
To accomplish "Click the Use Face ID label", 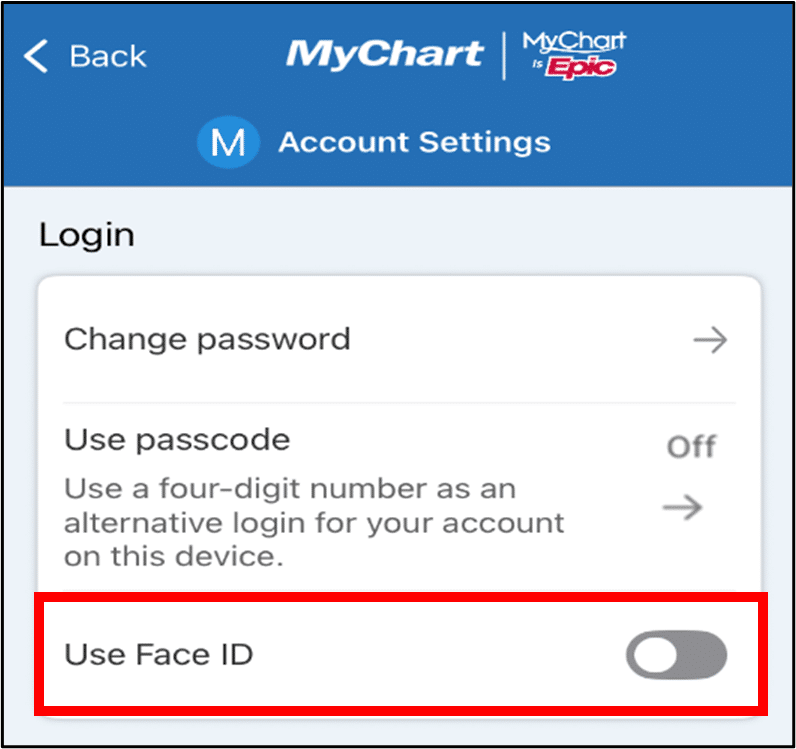I will [x=158, y=654].
